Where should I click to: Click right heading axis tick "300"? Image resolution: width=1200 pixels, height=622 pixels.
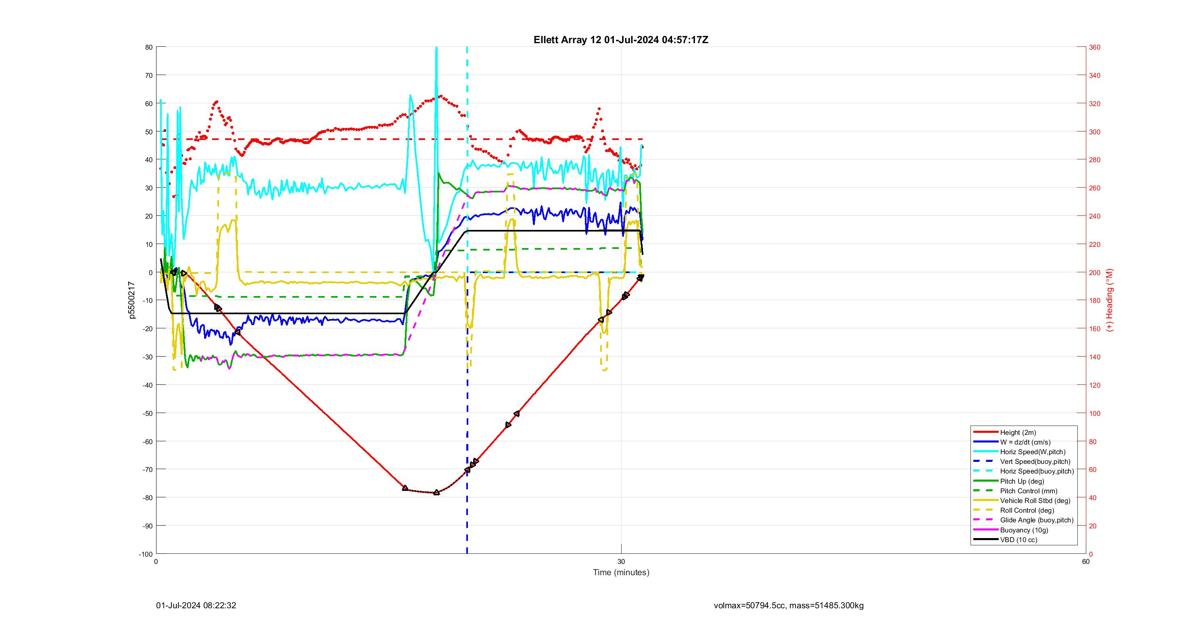tap(1094, 132)
